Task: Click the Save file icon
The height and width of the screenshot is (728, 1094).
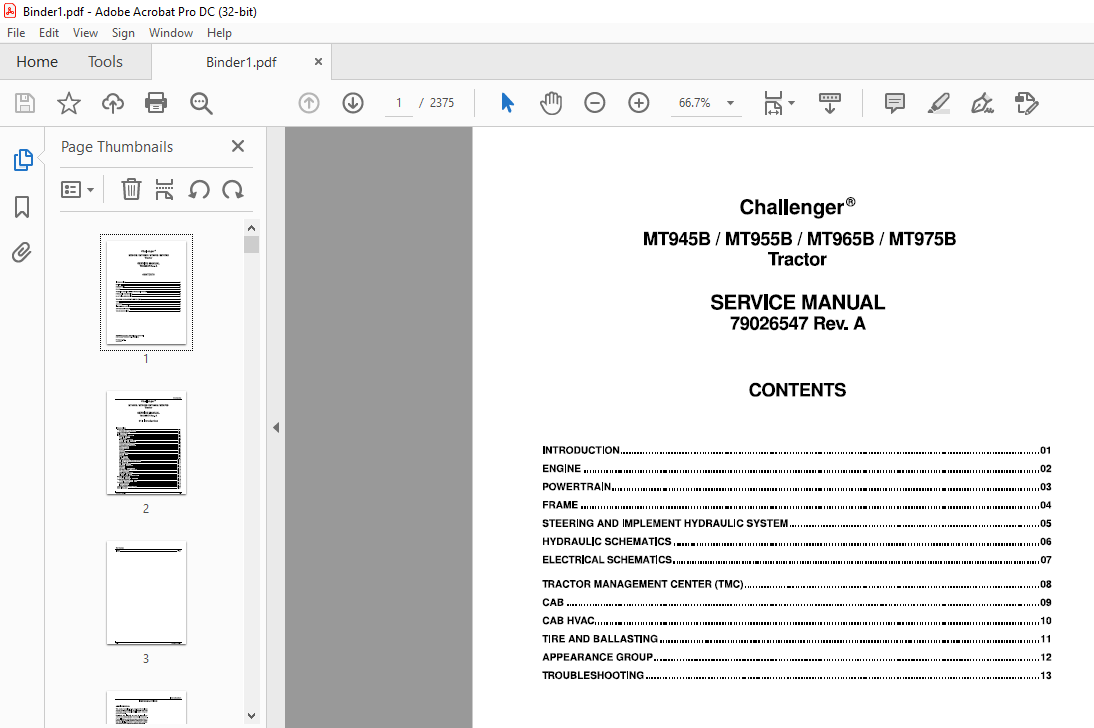Action: click(25, 103)
